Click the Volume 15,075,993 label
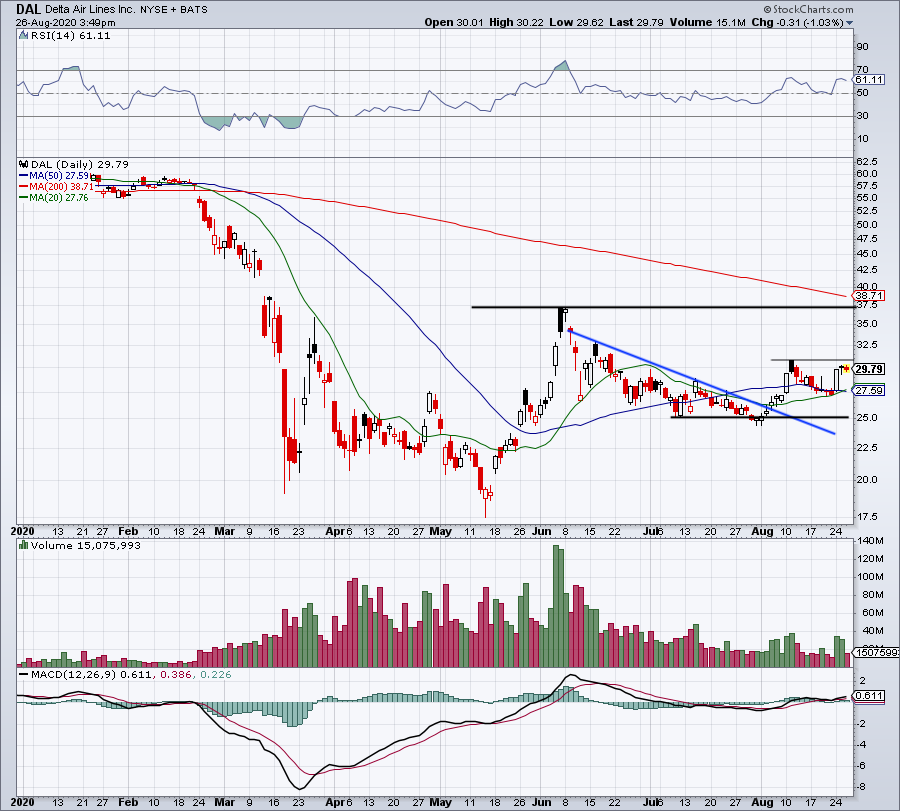This screenshot has width=900, height=811. pyautogui.click(x=86, y=545)
